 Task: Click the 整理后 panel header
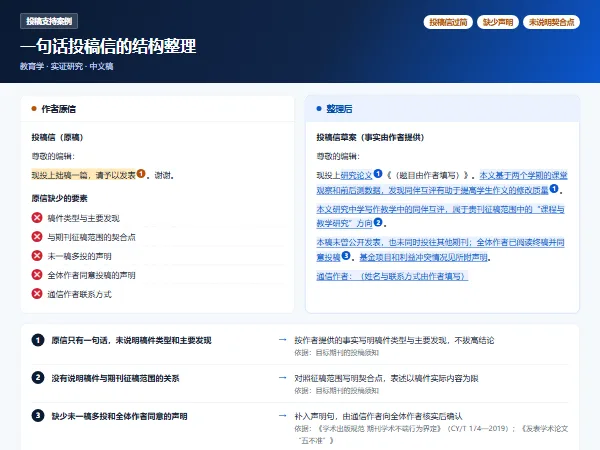442,109
